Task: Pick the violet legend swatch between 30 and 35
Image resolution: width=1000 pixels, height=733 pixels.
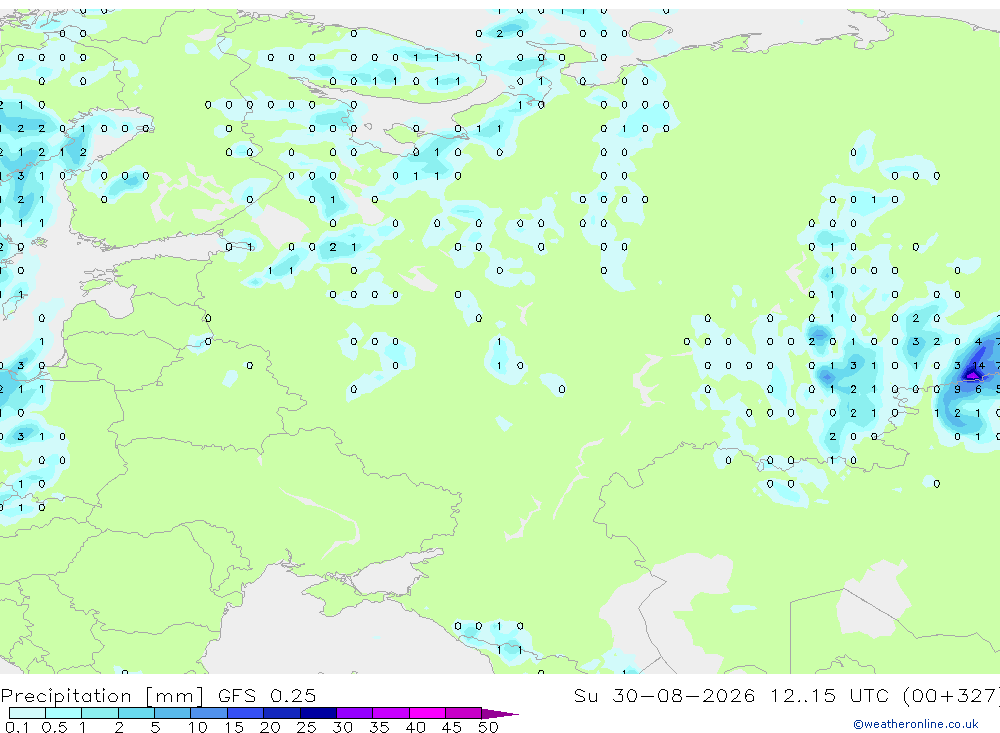Action: click(x=354, y=713)
